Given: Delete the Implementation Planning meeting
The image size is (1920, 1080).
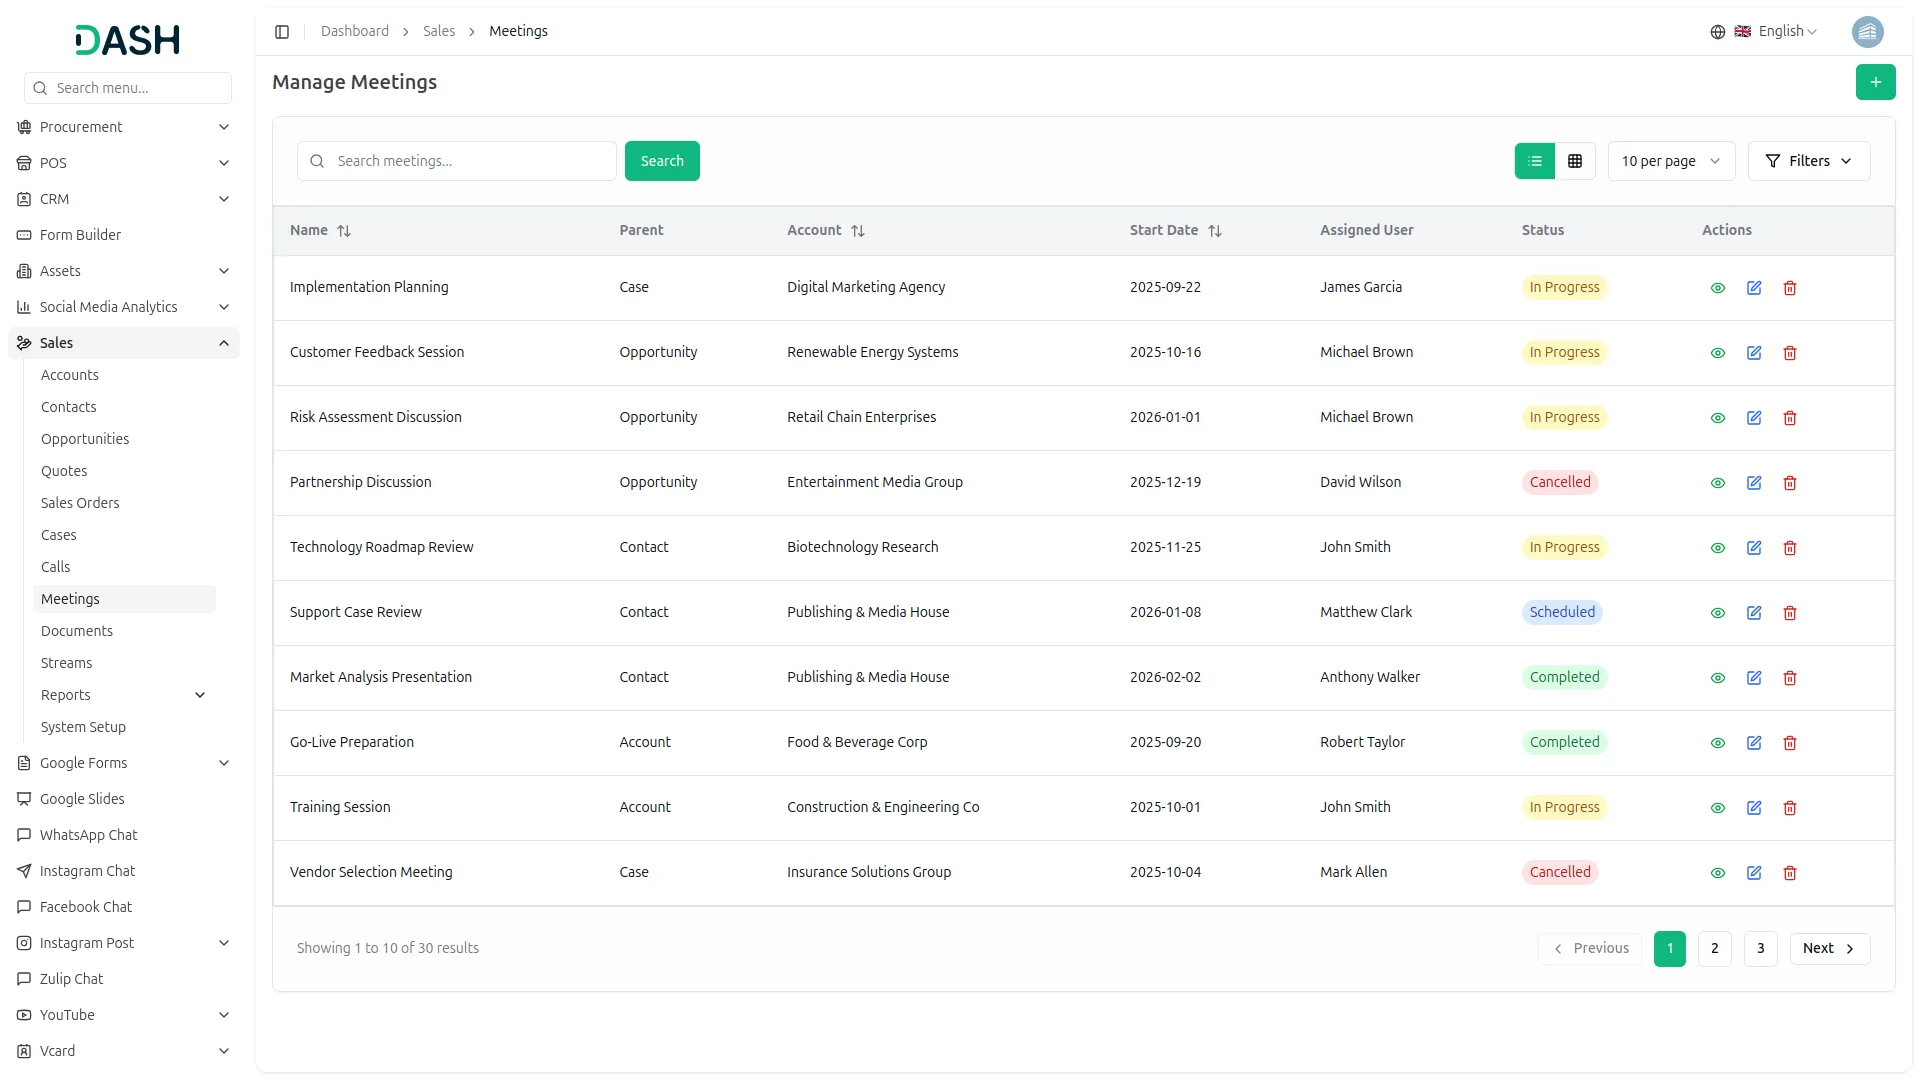Looking at the screenshot, I should (1790, 288).
